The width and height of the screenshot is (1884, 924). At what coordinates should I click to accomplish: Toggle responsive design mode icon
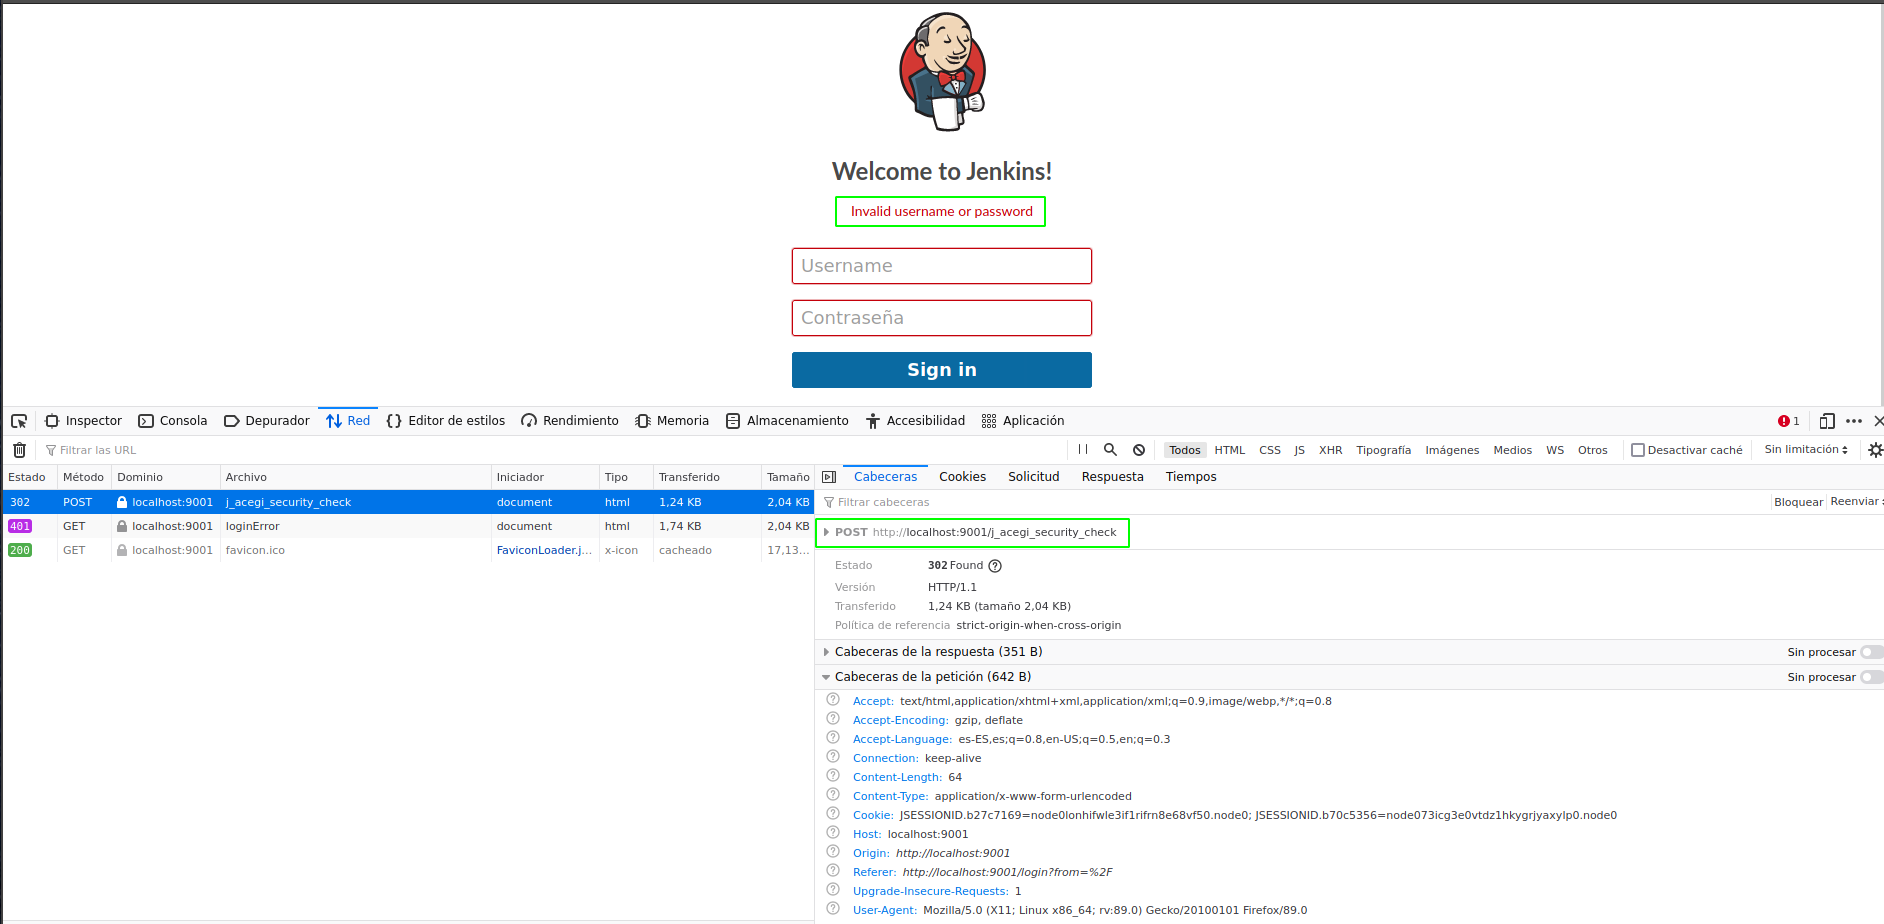1827,421
